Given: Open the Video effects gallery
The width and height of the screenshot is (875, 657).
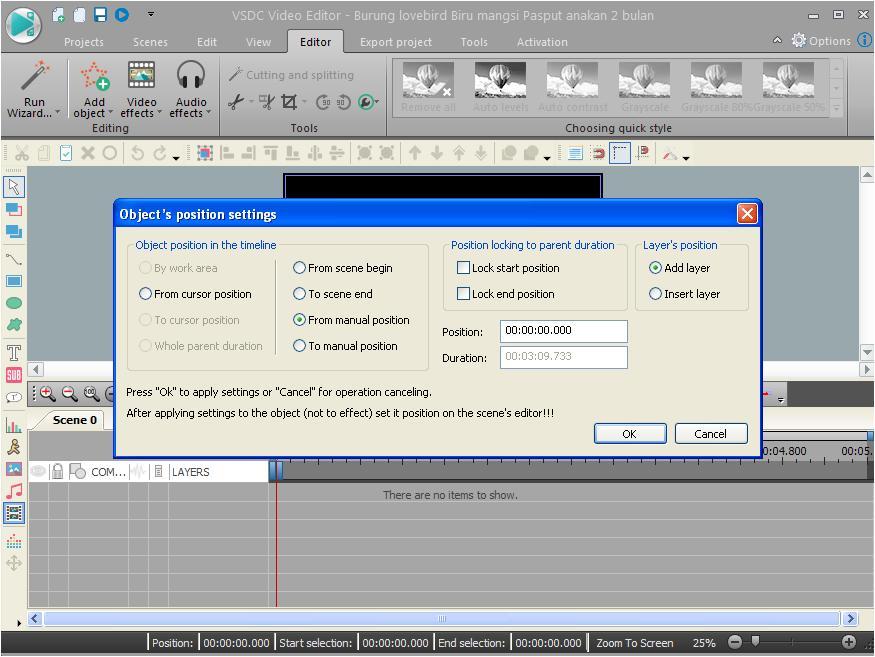Looking at the screenshot, I should (x=141, y=89).
